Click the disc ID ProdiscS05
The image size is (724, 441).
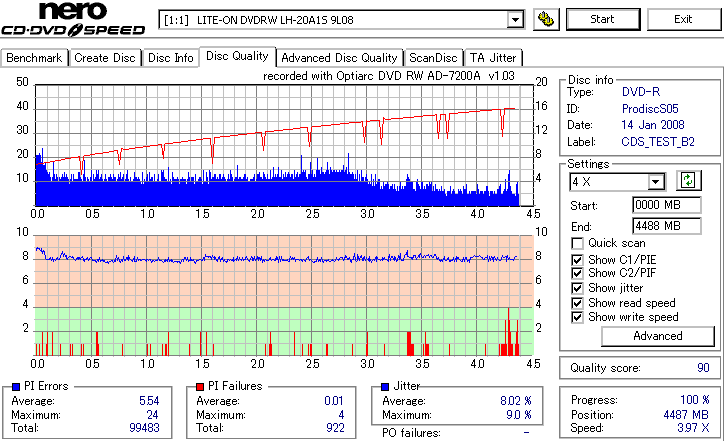(x=650, y=109)
